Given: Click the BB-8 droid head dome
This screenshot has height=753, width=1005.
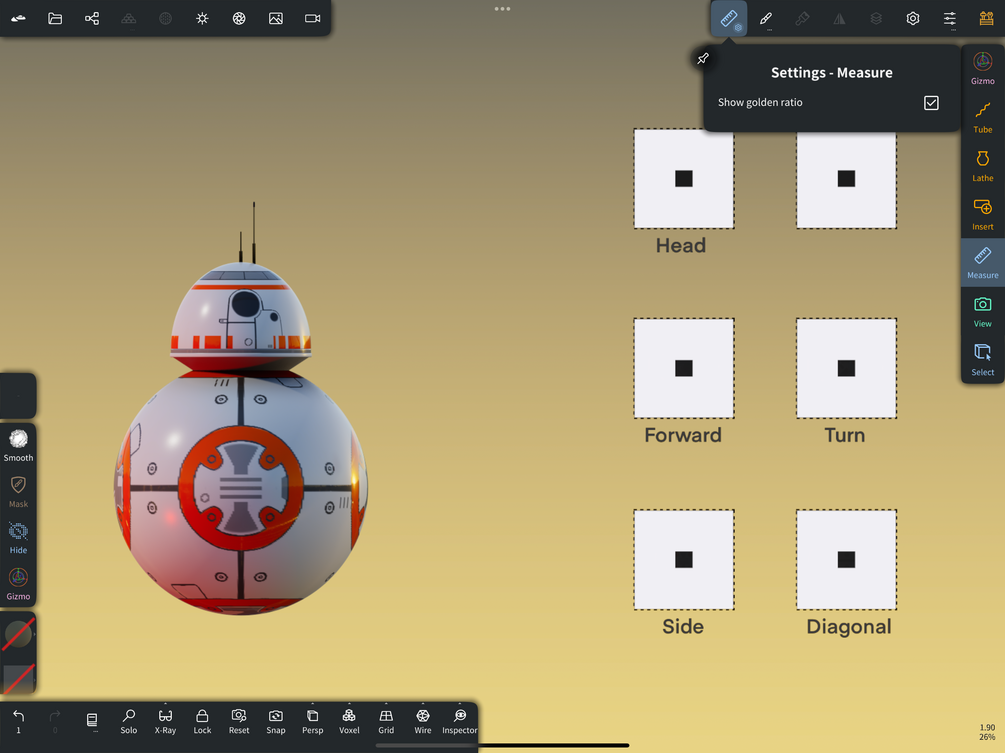Looking at the screenshot, I should click(240, 314).
